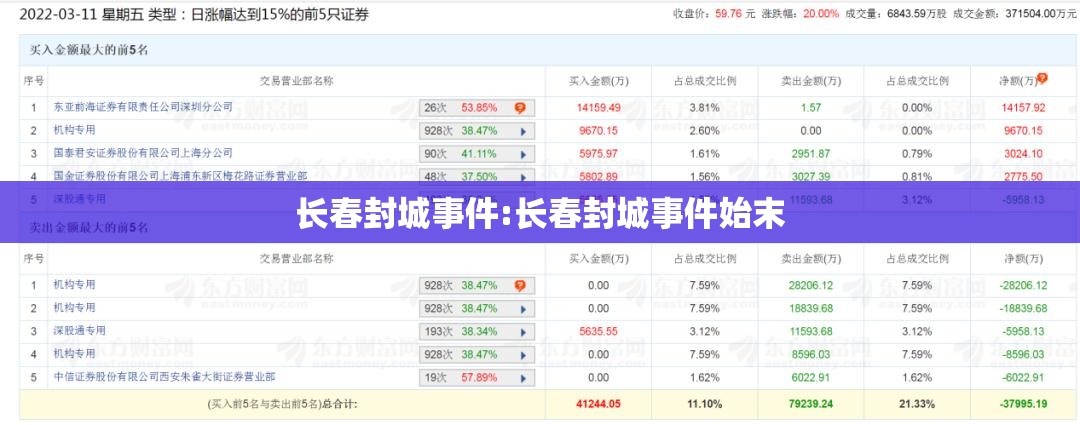Click the total ratio 21.33%
Image resolution: width=1080 pixels, height=425 pixels.
917,404
